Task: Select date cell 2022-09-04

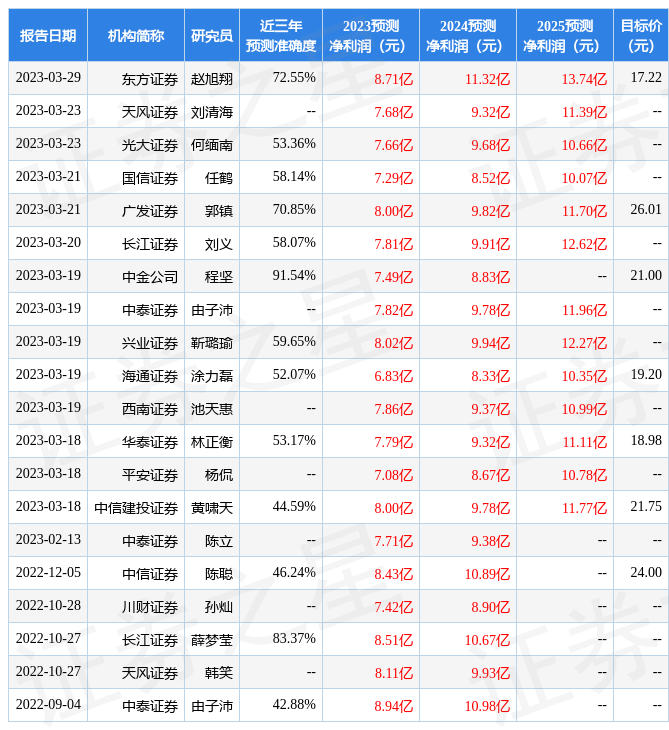Action: pos(48,704)
